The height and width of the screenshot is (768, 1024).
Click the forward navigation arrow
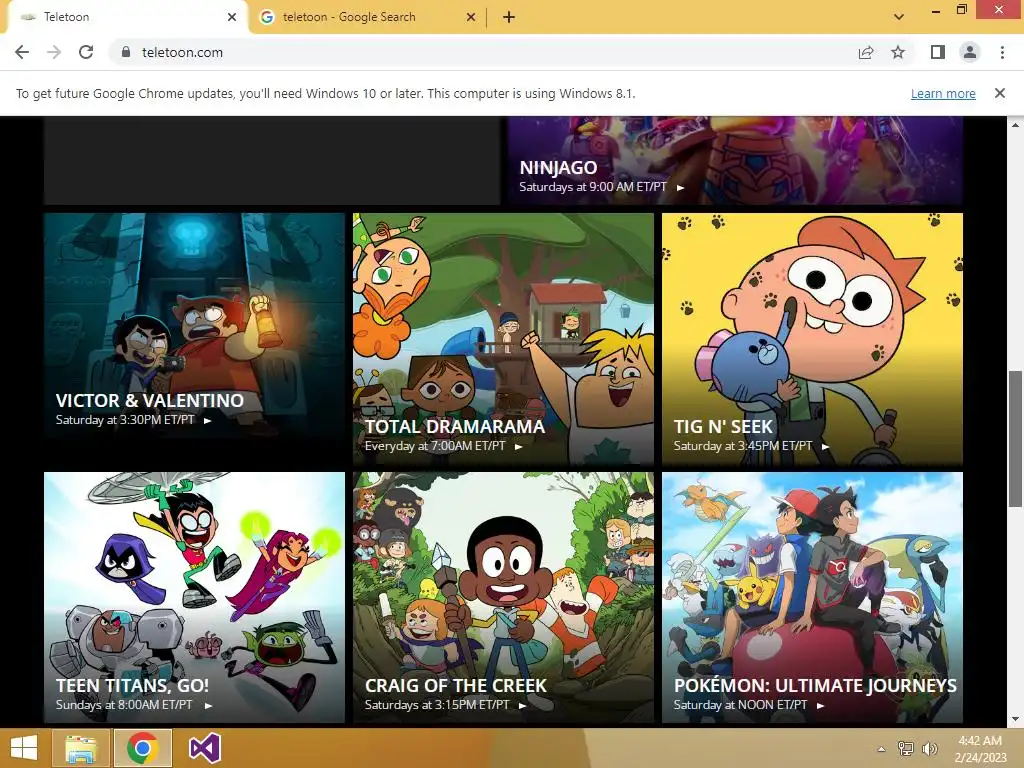pyautogui.click(x=54, y=52)
